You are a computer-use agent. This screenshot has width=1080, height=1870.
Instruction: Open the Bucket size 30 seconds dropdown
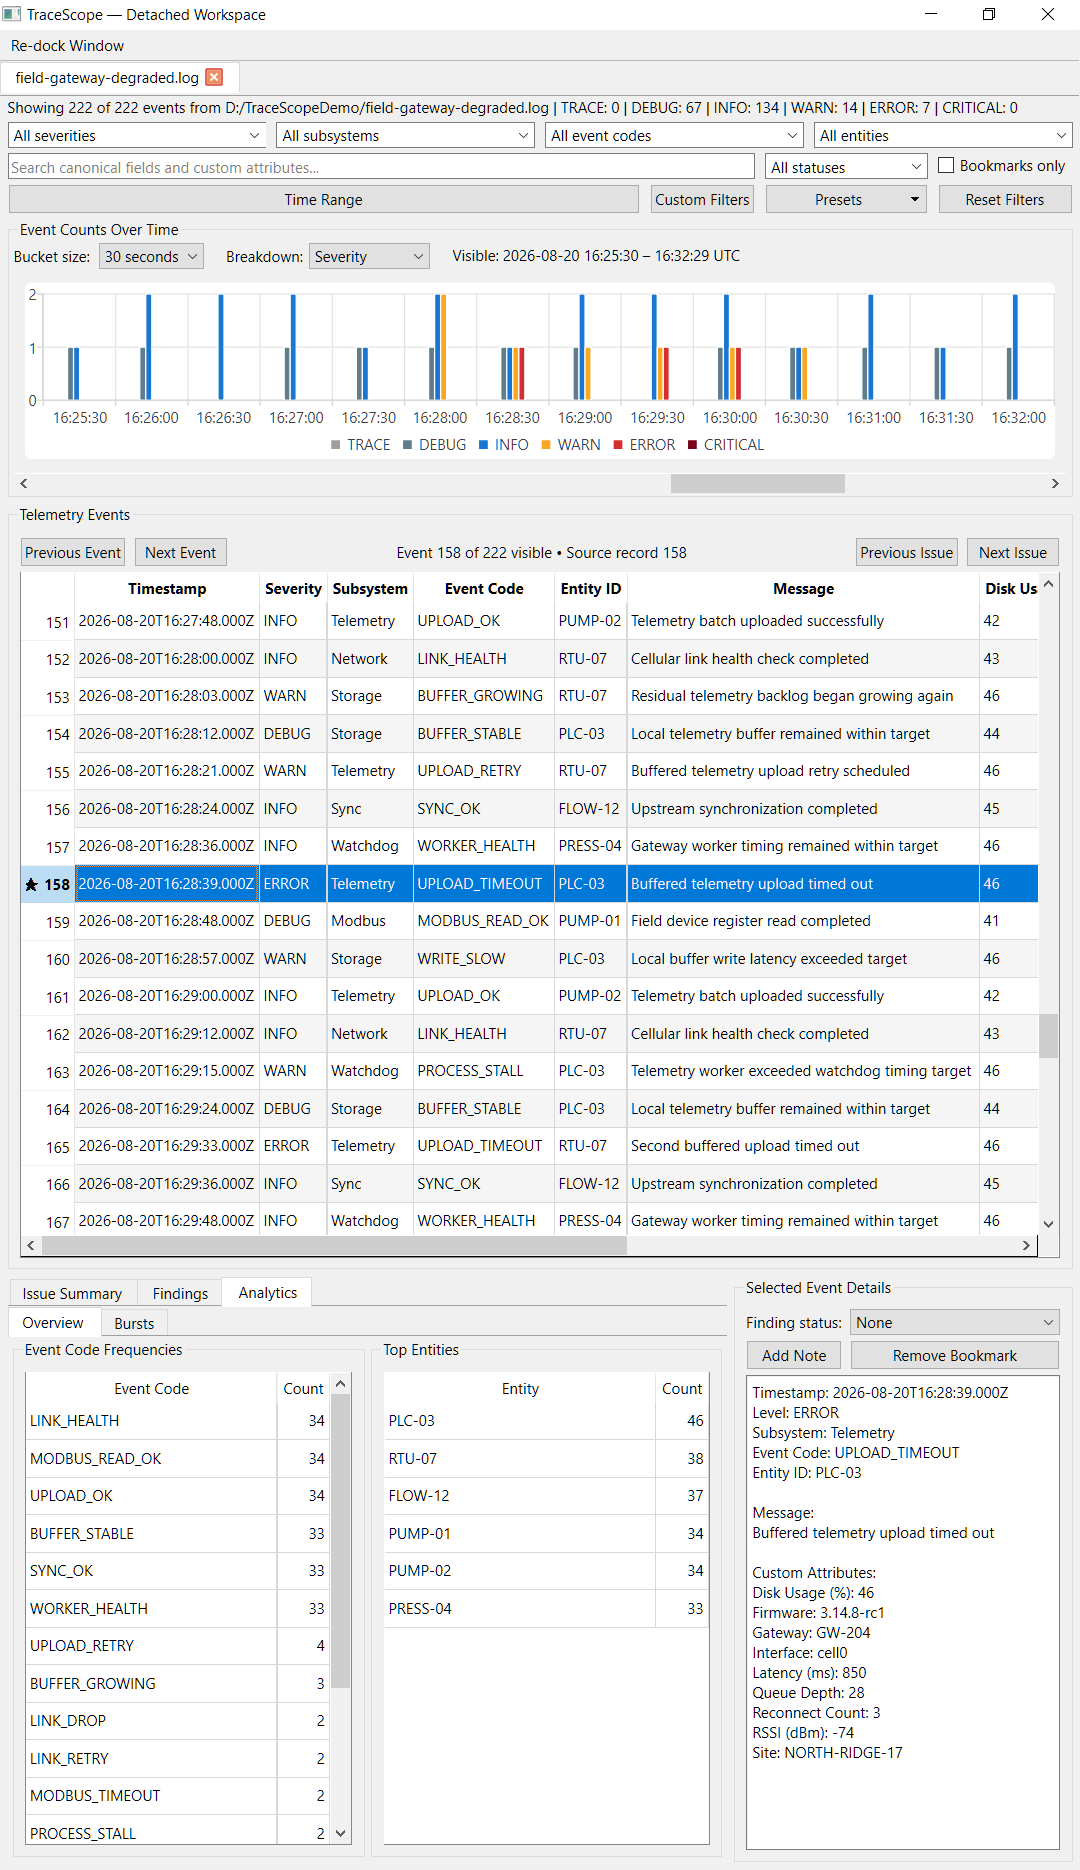[x=151, y=256]
